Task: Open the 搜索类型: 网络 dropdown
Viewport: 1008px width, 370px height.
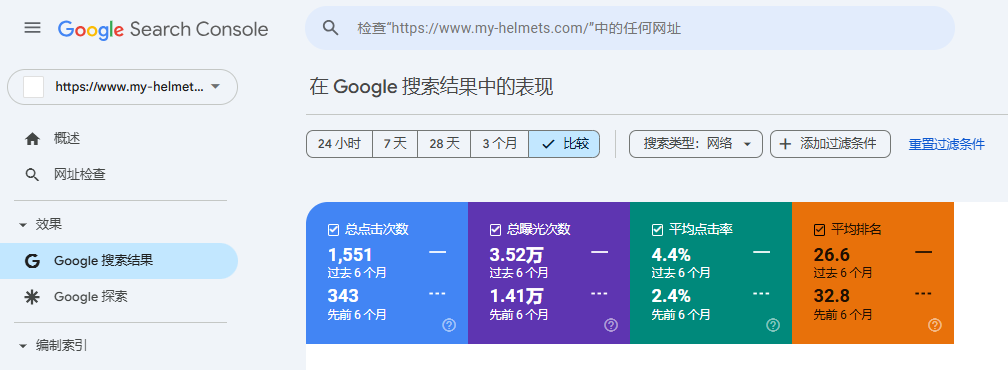Action: [696, 144]
